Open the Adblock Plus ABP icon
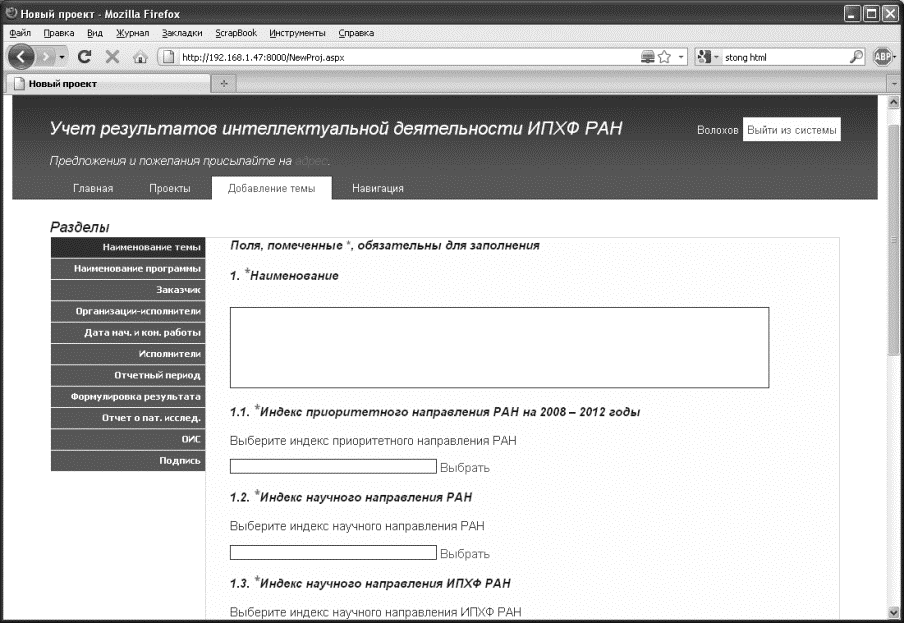 (884, 57)
